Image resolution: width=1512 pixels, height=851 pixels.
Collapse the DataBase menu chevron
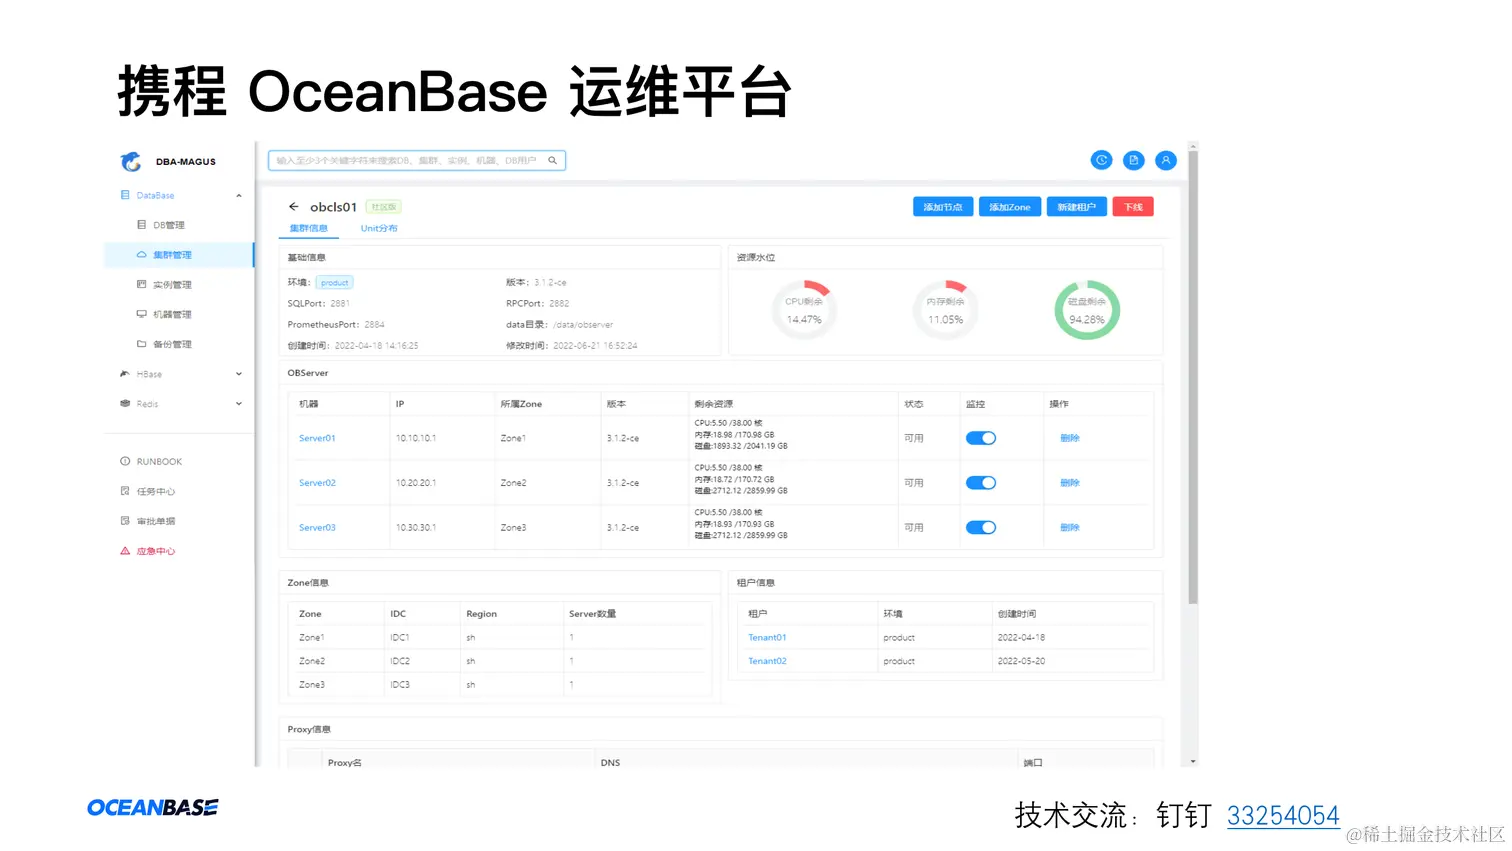click(239, 195)
